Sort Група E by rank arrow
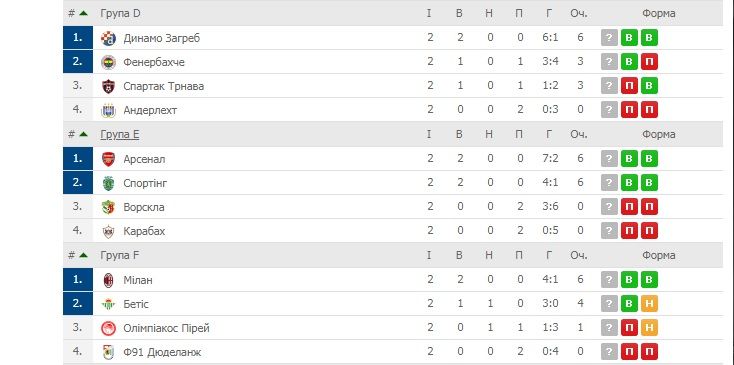 click(83, 134)
